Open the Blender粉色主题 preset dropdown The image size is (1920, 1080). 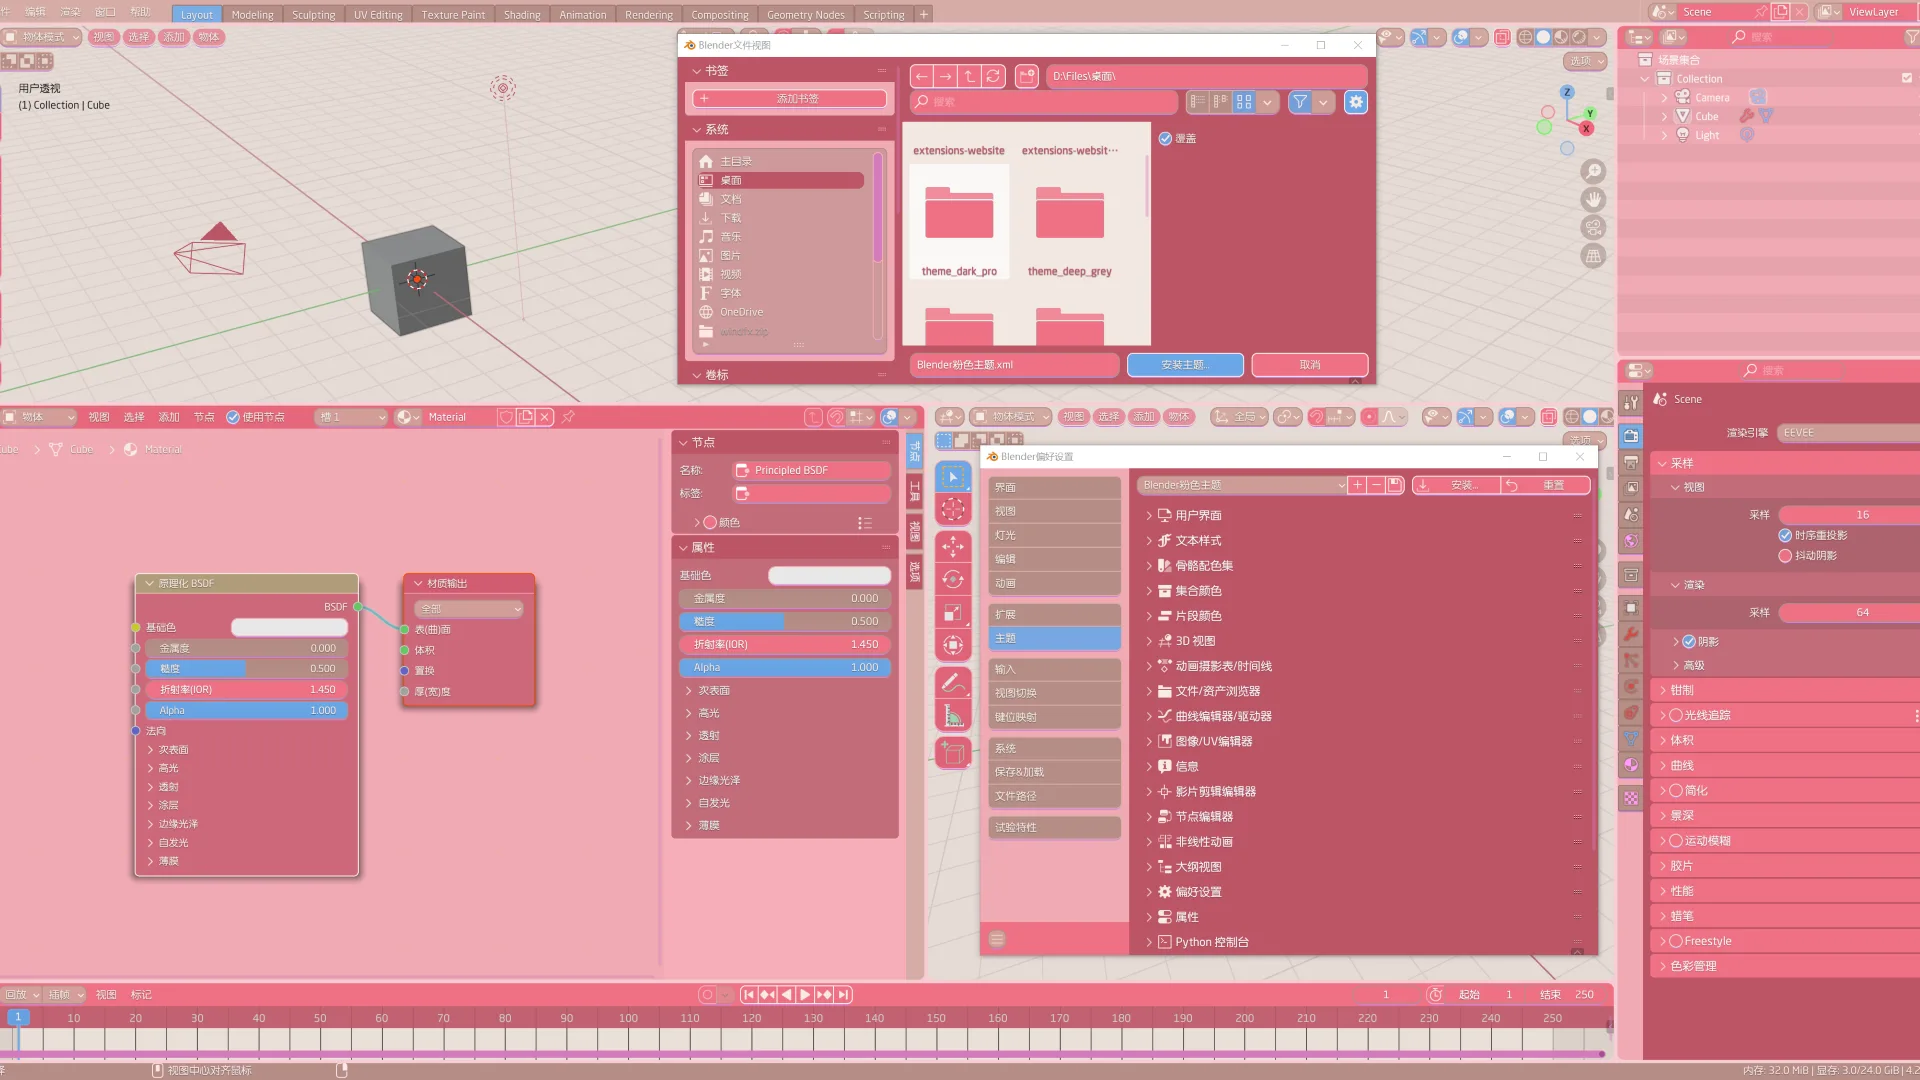click(1242, 485)
